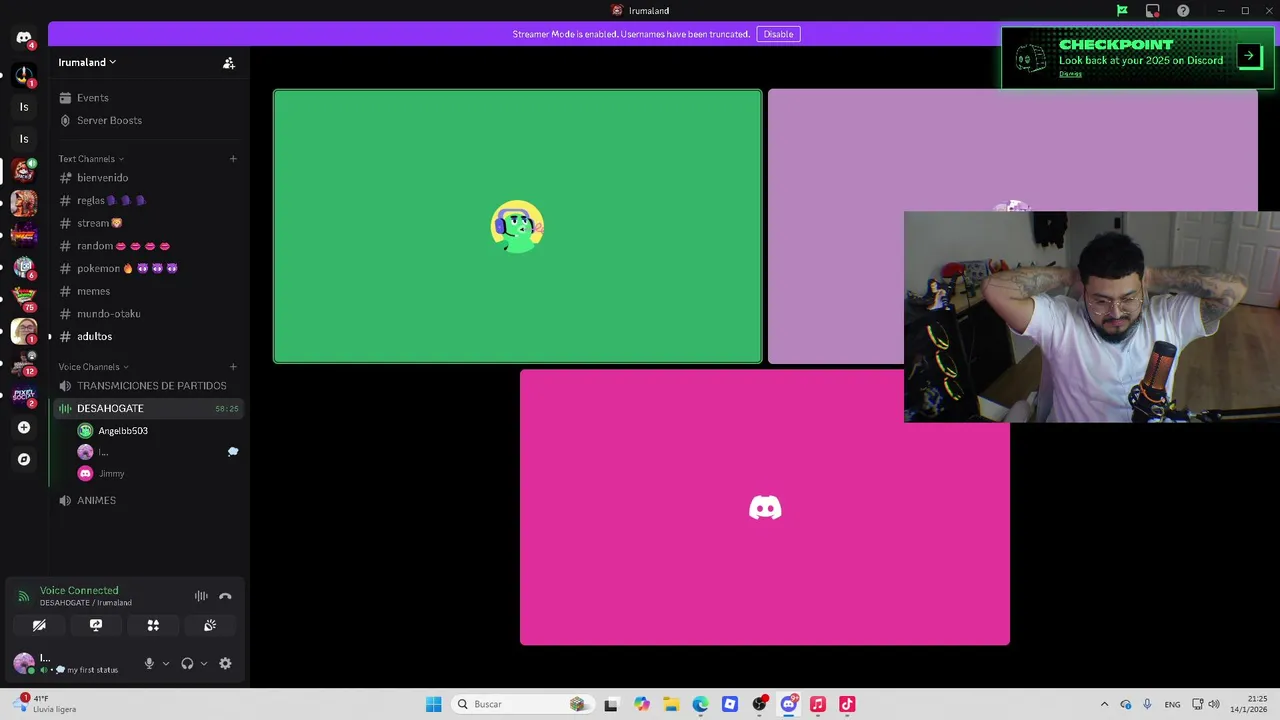Start an Activity with the shapes icon
The height and width of the screenshot is (720, 1280).
[x=153, y=625]
